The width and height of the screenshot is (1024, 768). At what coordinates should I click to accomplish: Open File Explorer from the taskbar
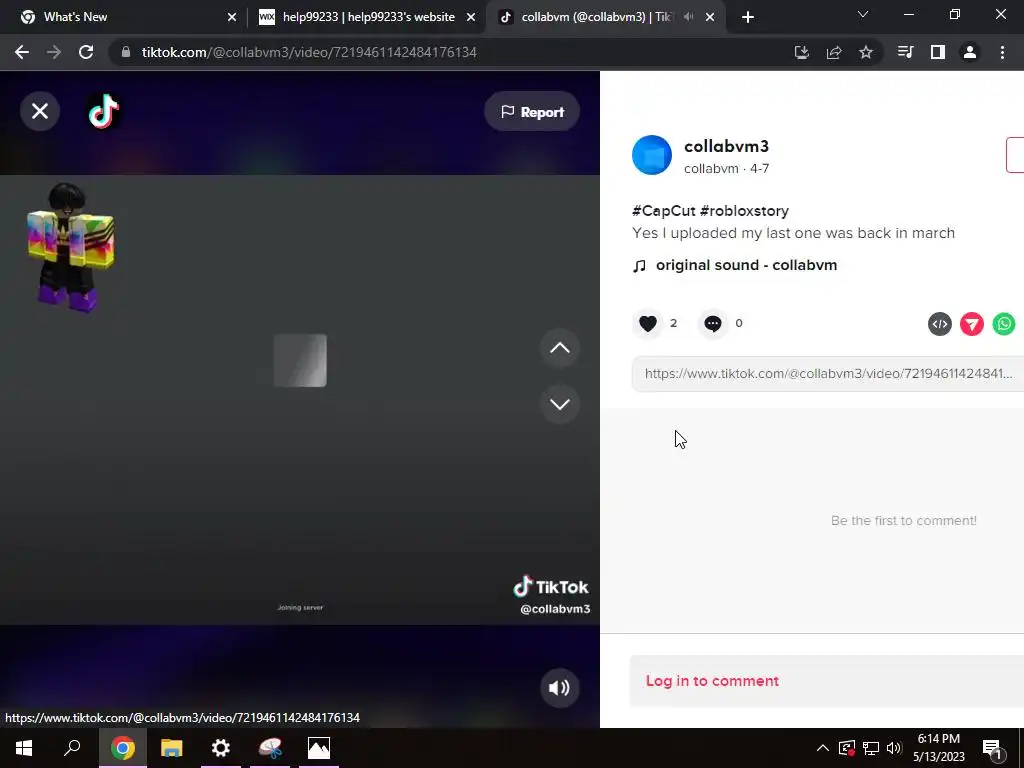(172, 748)
